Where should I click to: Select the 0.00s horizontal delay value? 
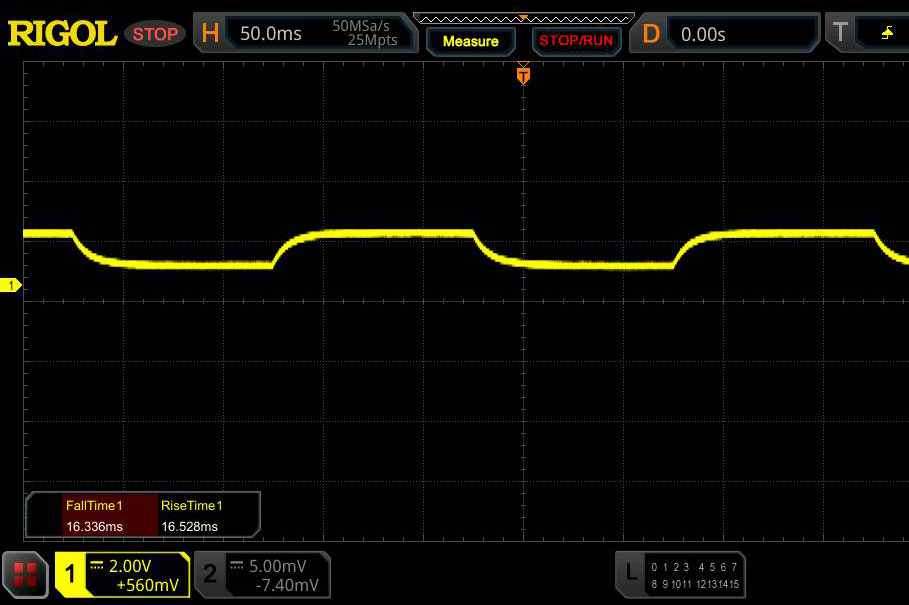[x=703, y=34]
